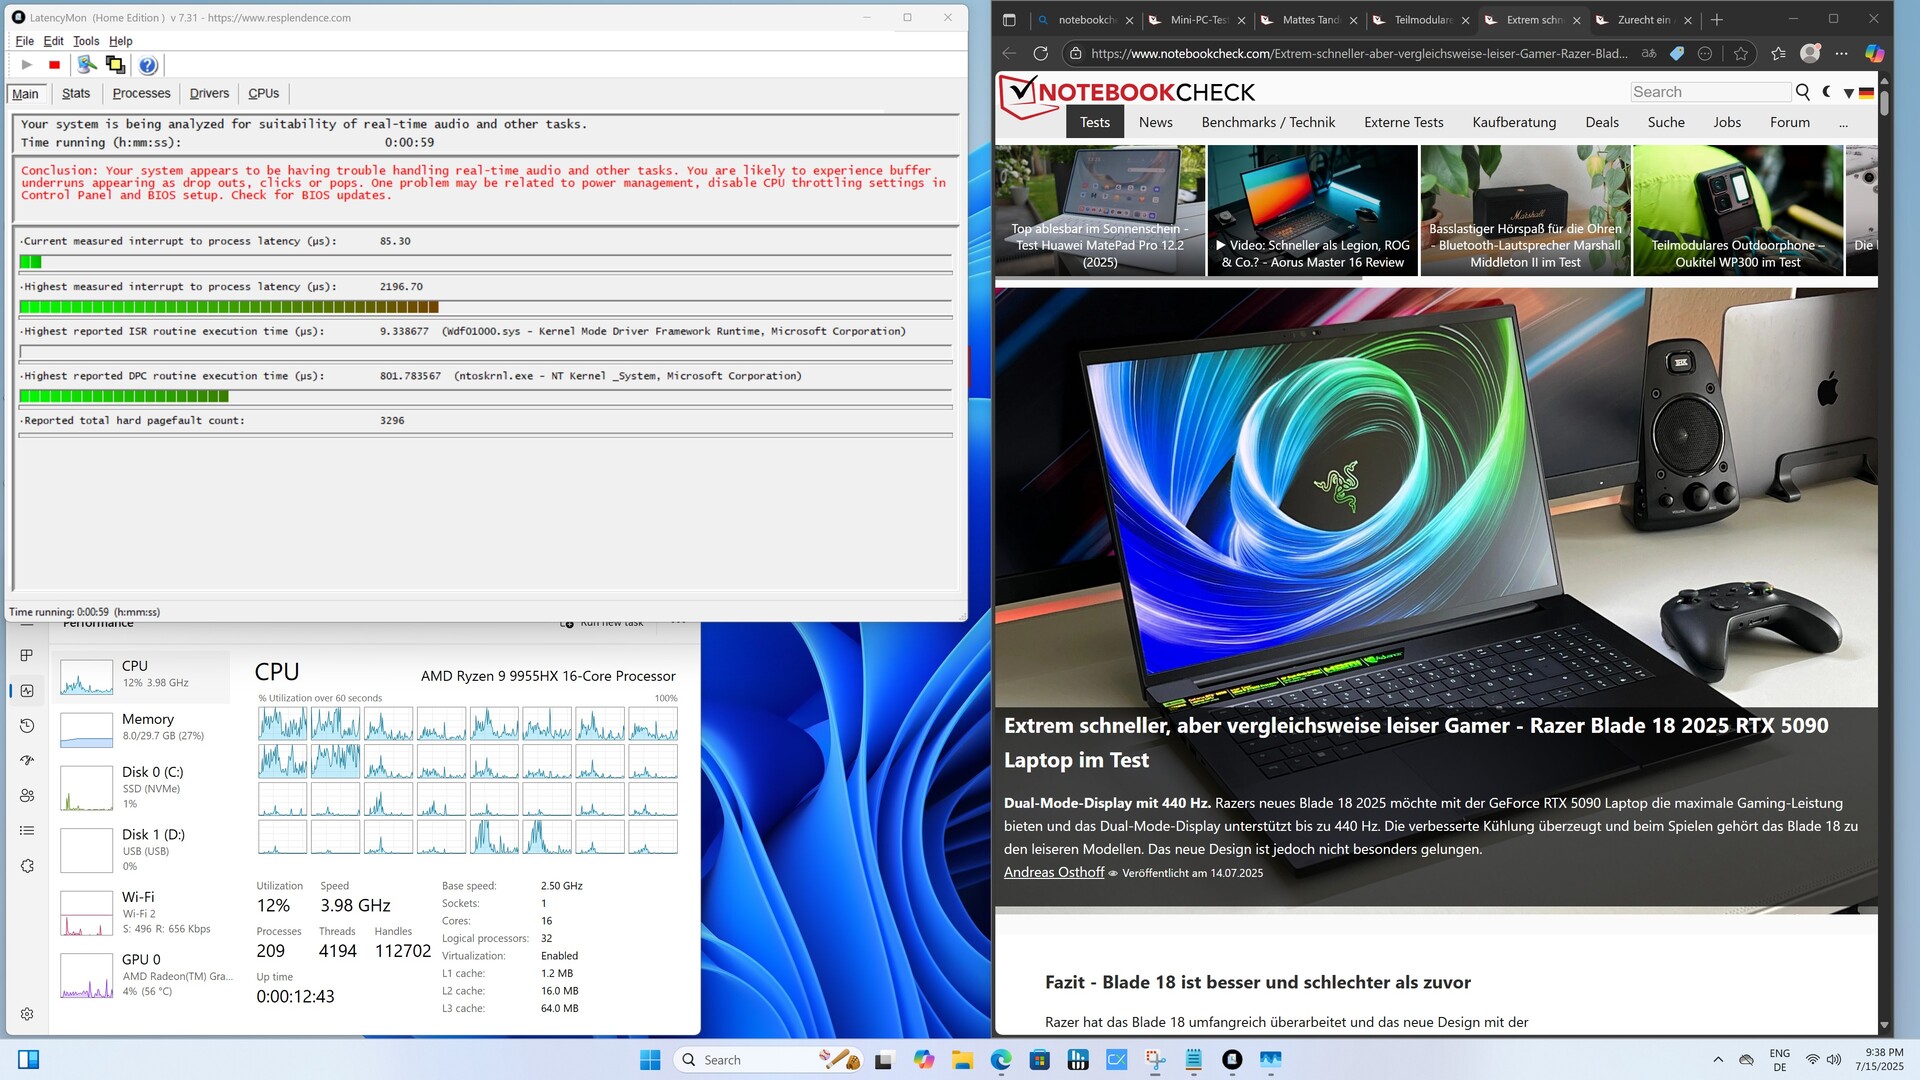Open Task Manager Settings gear icon

(x=27, y=1013)
